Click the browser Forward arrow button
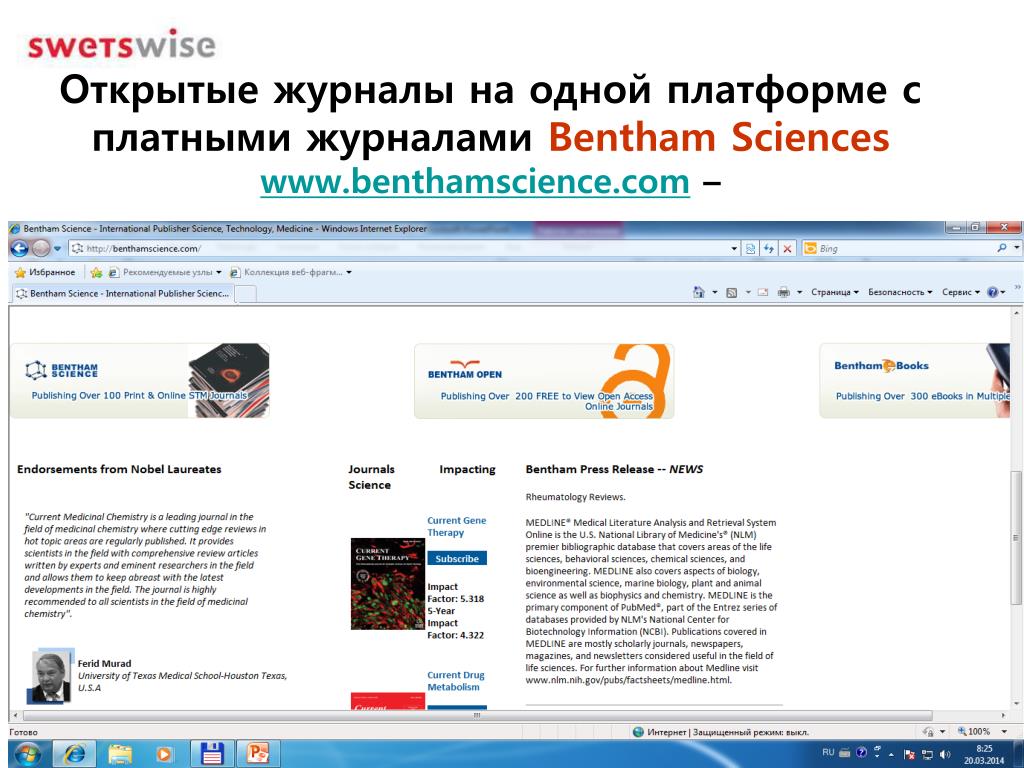The height and width of the screenshot is (768, 1024). pyautogui.click(x=41, y=248)
